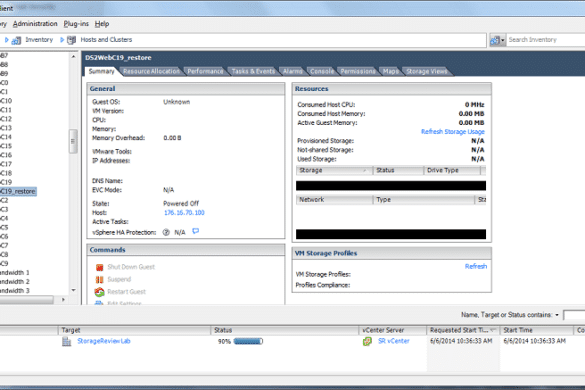Screen dimensions: 585x390
Task: Click the Shut Down Guest icon
Action: [x=100, y=267]
